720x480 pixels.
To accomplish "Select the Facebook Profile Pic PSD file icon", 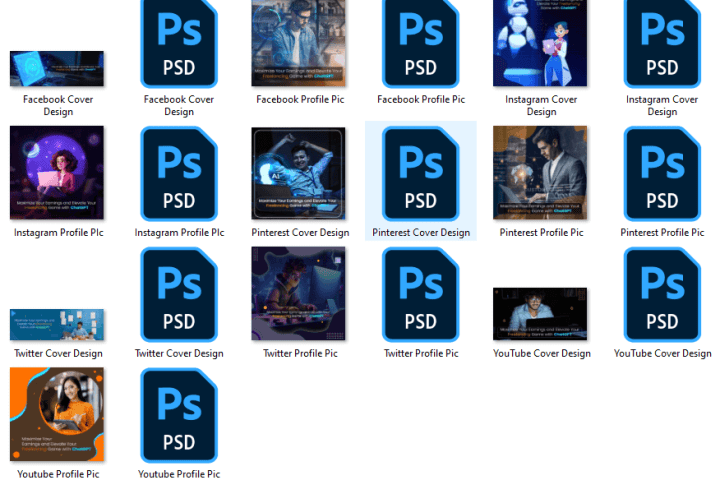I will 421,44.
